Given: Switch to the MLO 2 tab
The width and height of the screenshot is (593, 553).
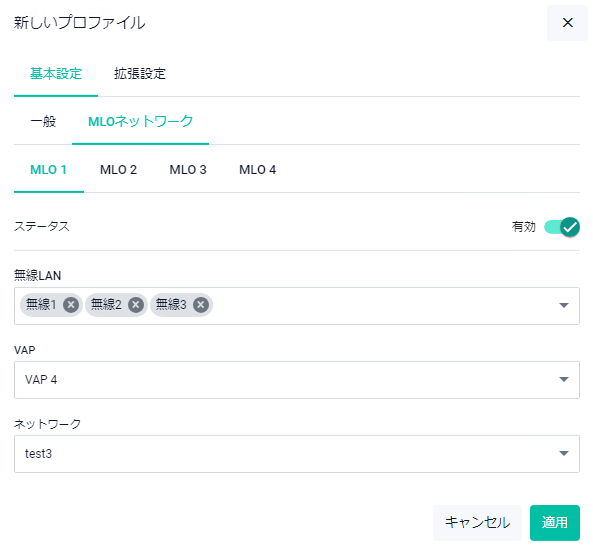Looking at the screenshot, I should click(x=118, y=170).
